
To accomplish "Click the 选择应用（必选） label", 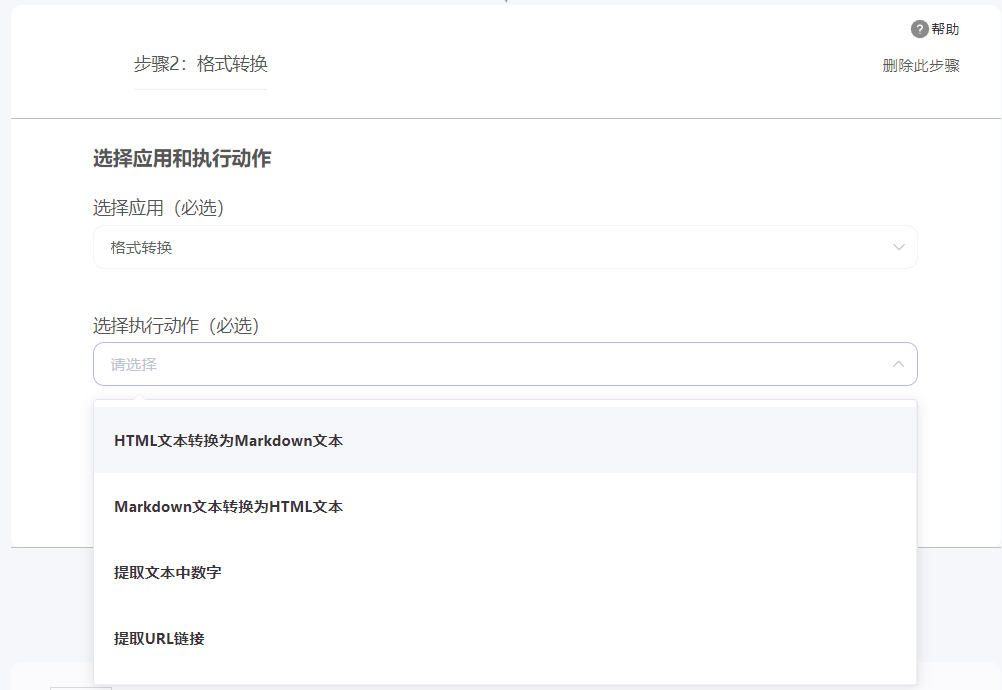I will tap(158, 208).
